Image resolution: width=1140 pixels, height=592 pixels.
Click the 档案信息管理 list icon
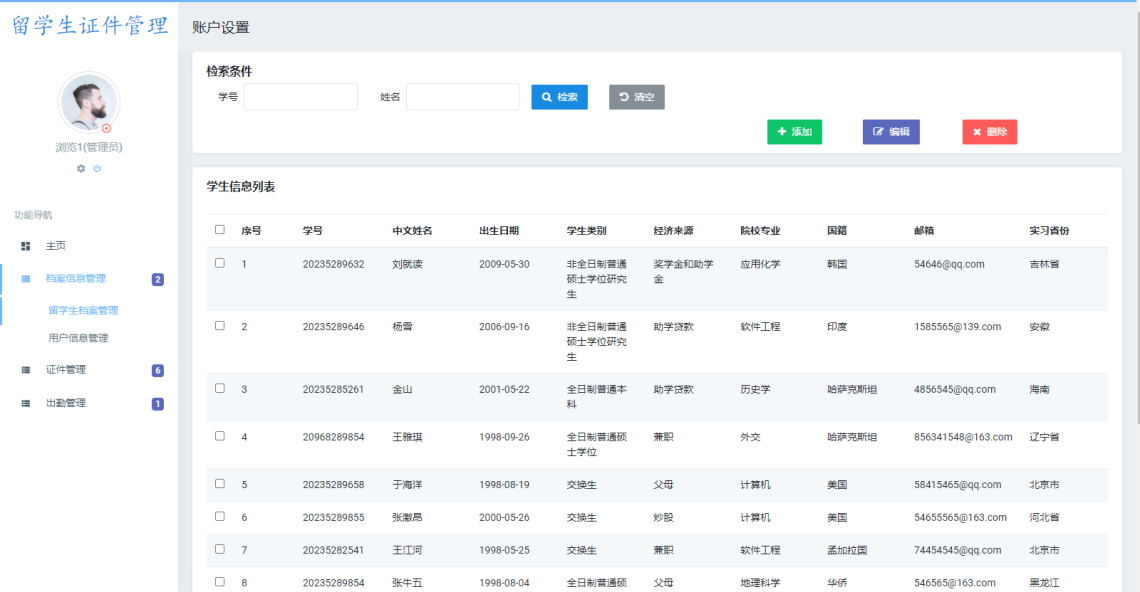tap(24, 280)
